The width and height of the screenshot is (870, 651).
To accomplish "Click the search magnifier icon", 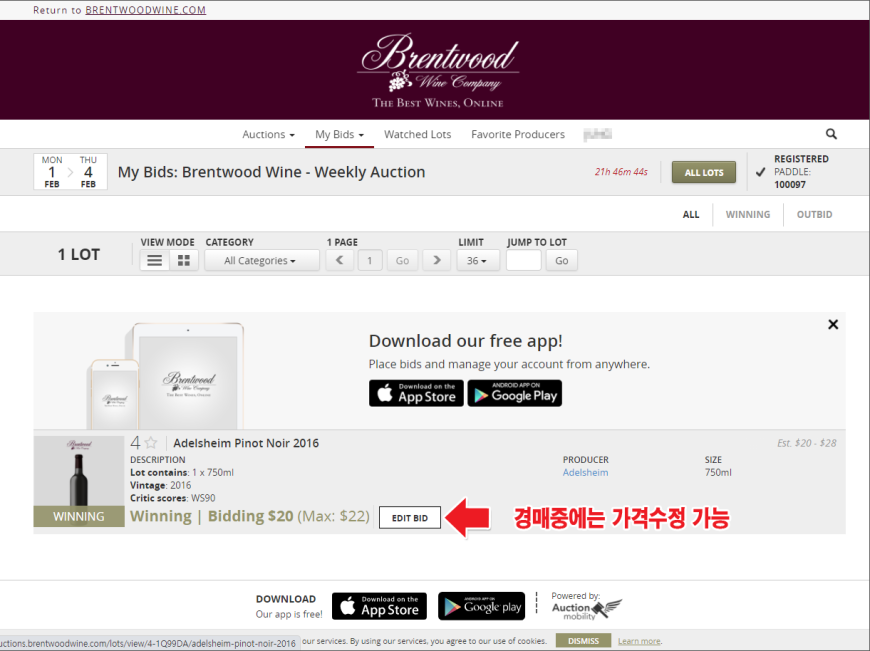I will 831,134.
